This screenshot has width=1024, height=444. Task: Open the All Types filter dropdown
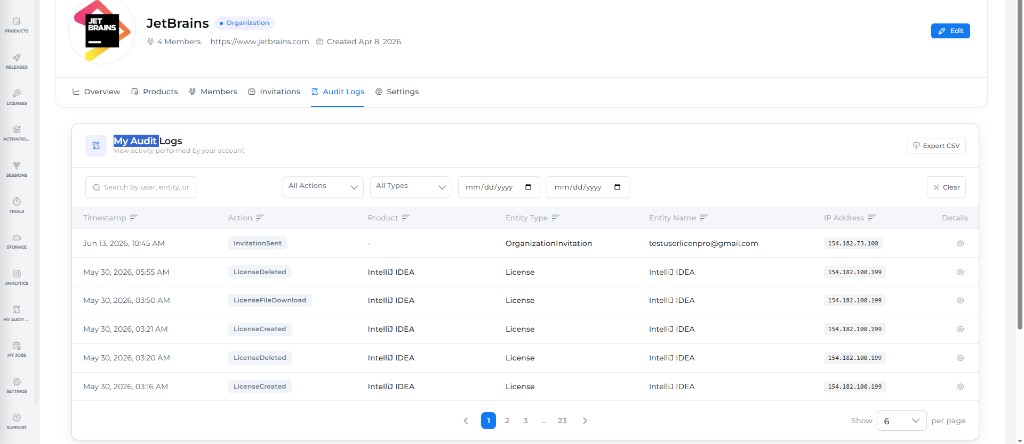click(x=411, y=187)
